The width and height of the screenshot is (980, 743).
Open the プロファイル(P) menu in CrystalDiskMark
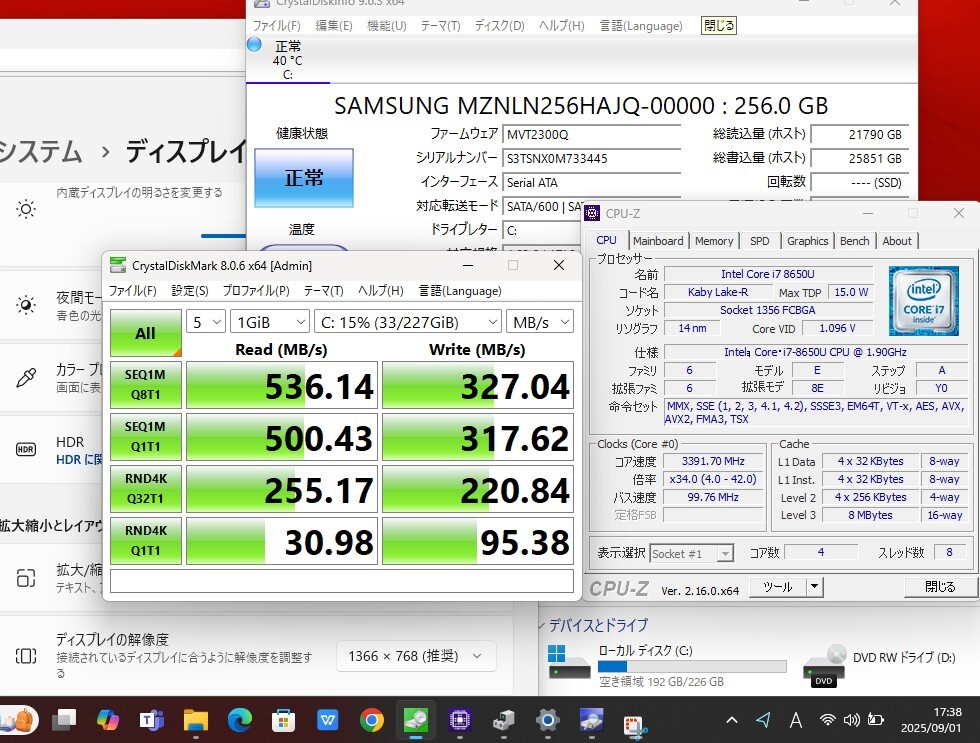click(255, 291)
